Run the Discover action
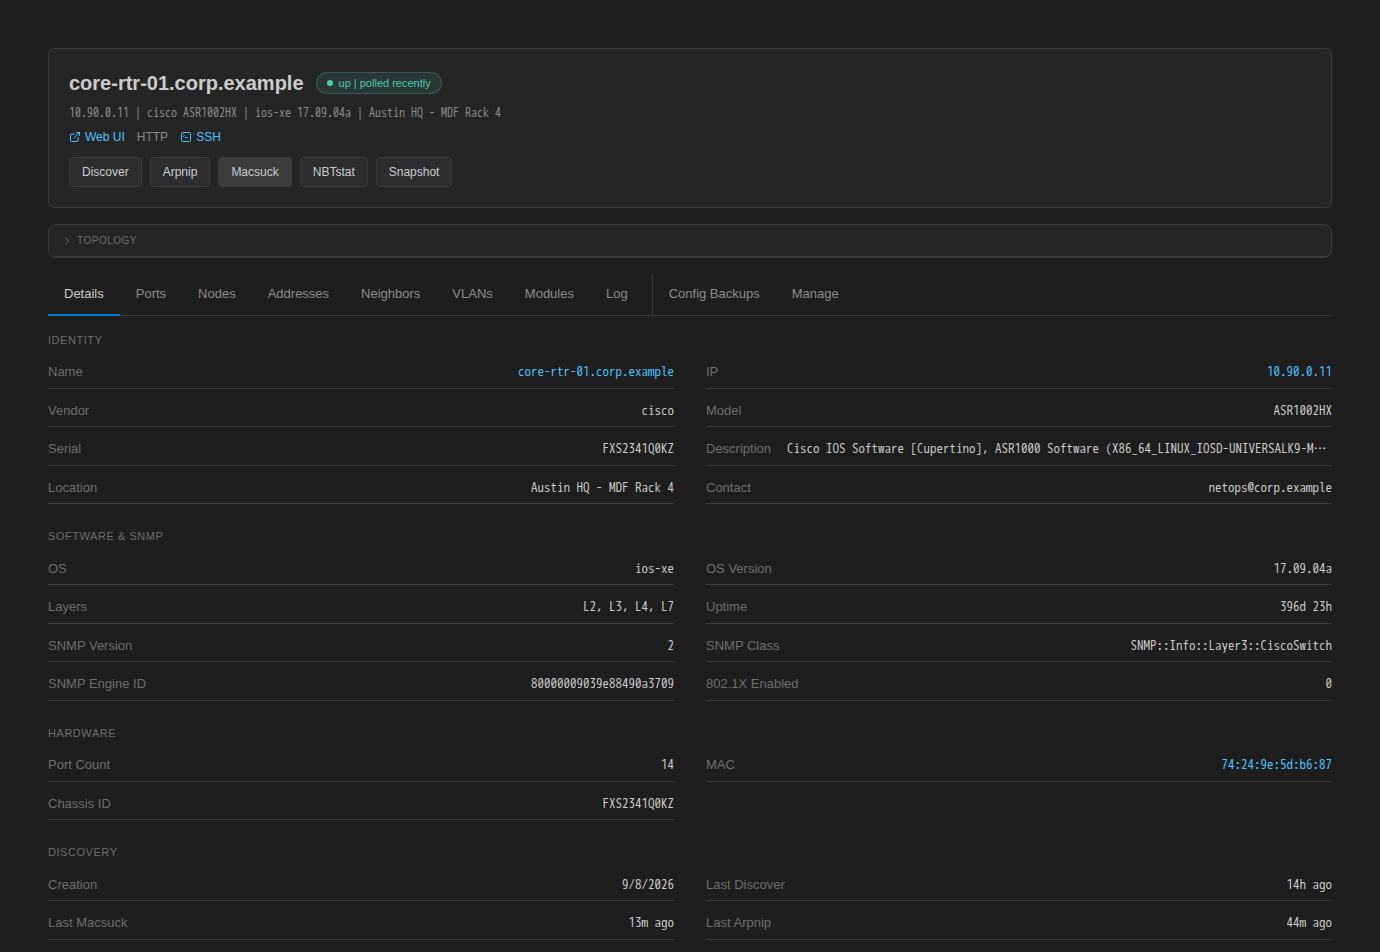The height and width of the screenshot is (952, 1380). (105, 172)
